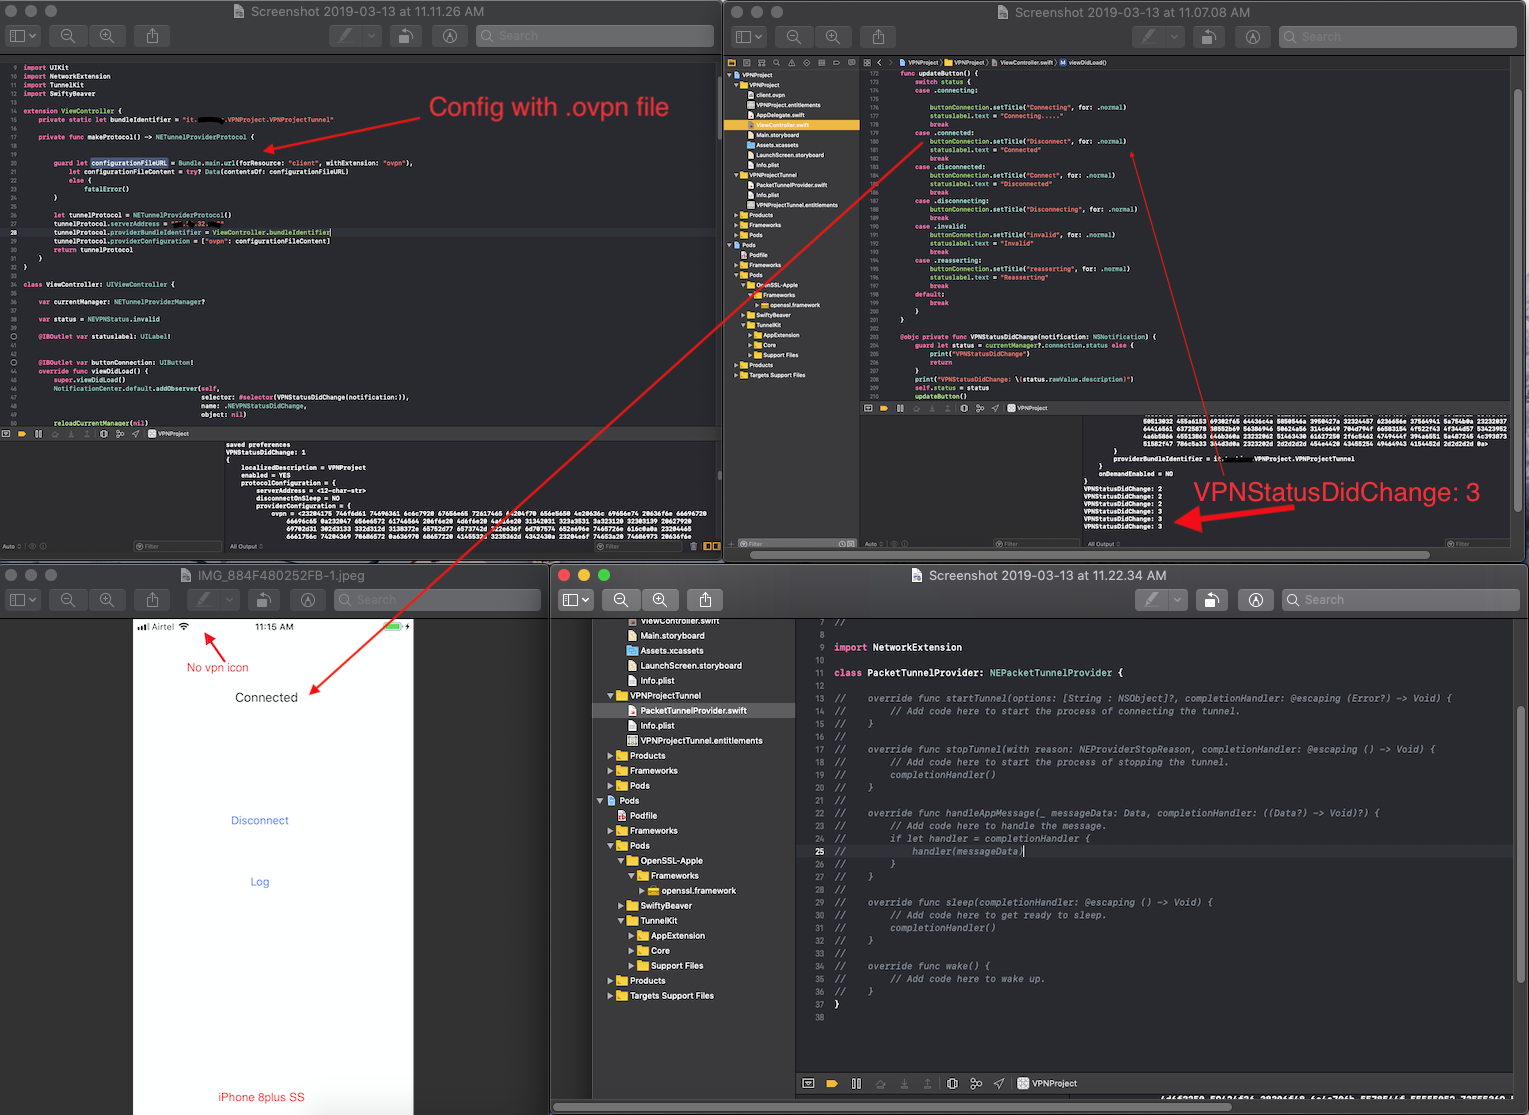This screenshot has height=1115, width=1529.
Task: Select the highlight pen in 11.22.34 AM window
Action: point(1152,600)
